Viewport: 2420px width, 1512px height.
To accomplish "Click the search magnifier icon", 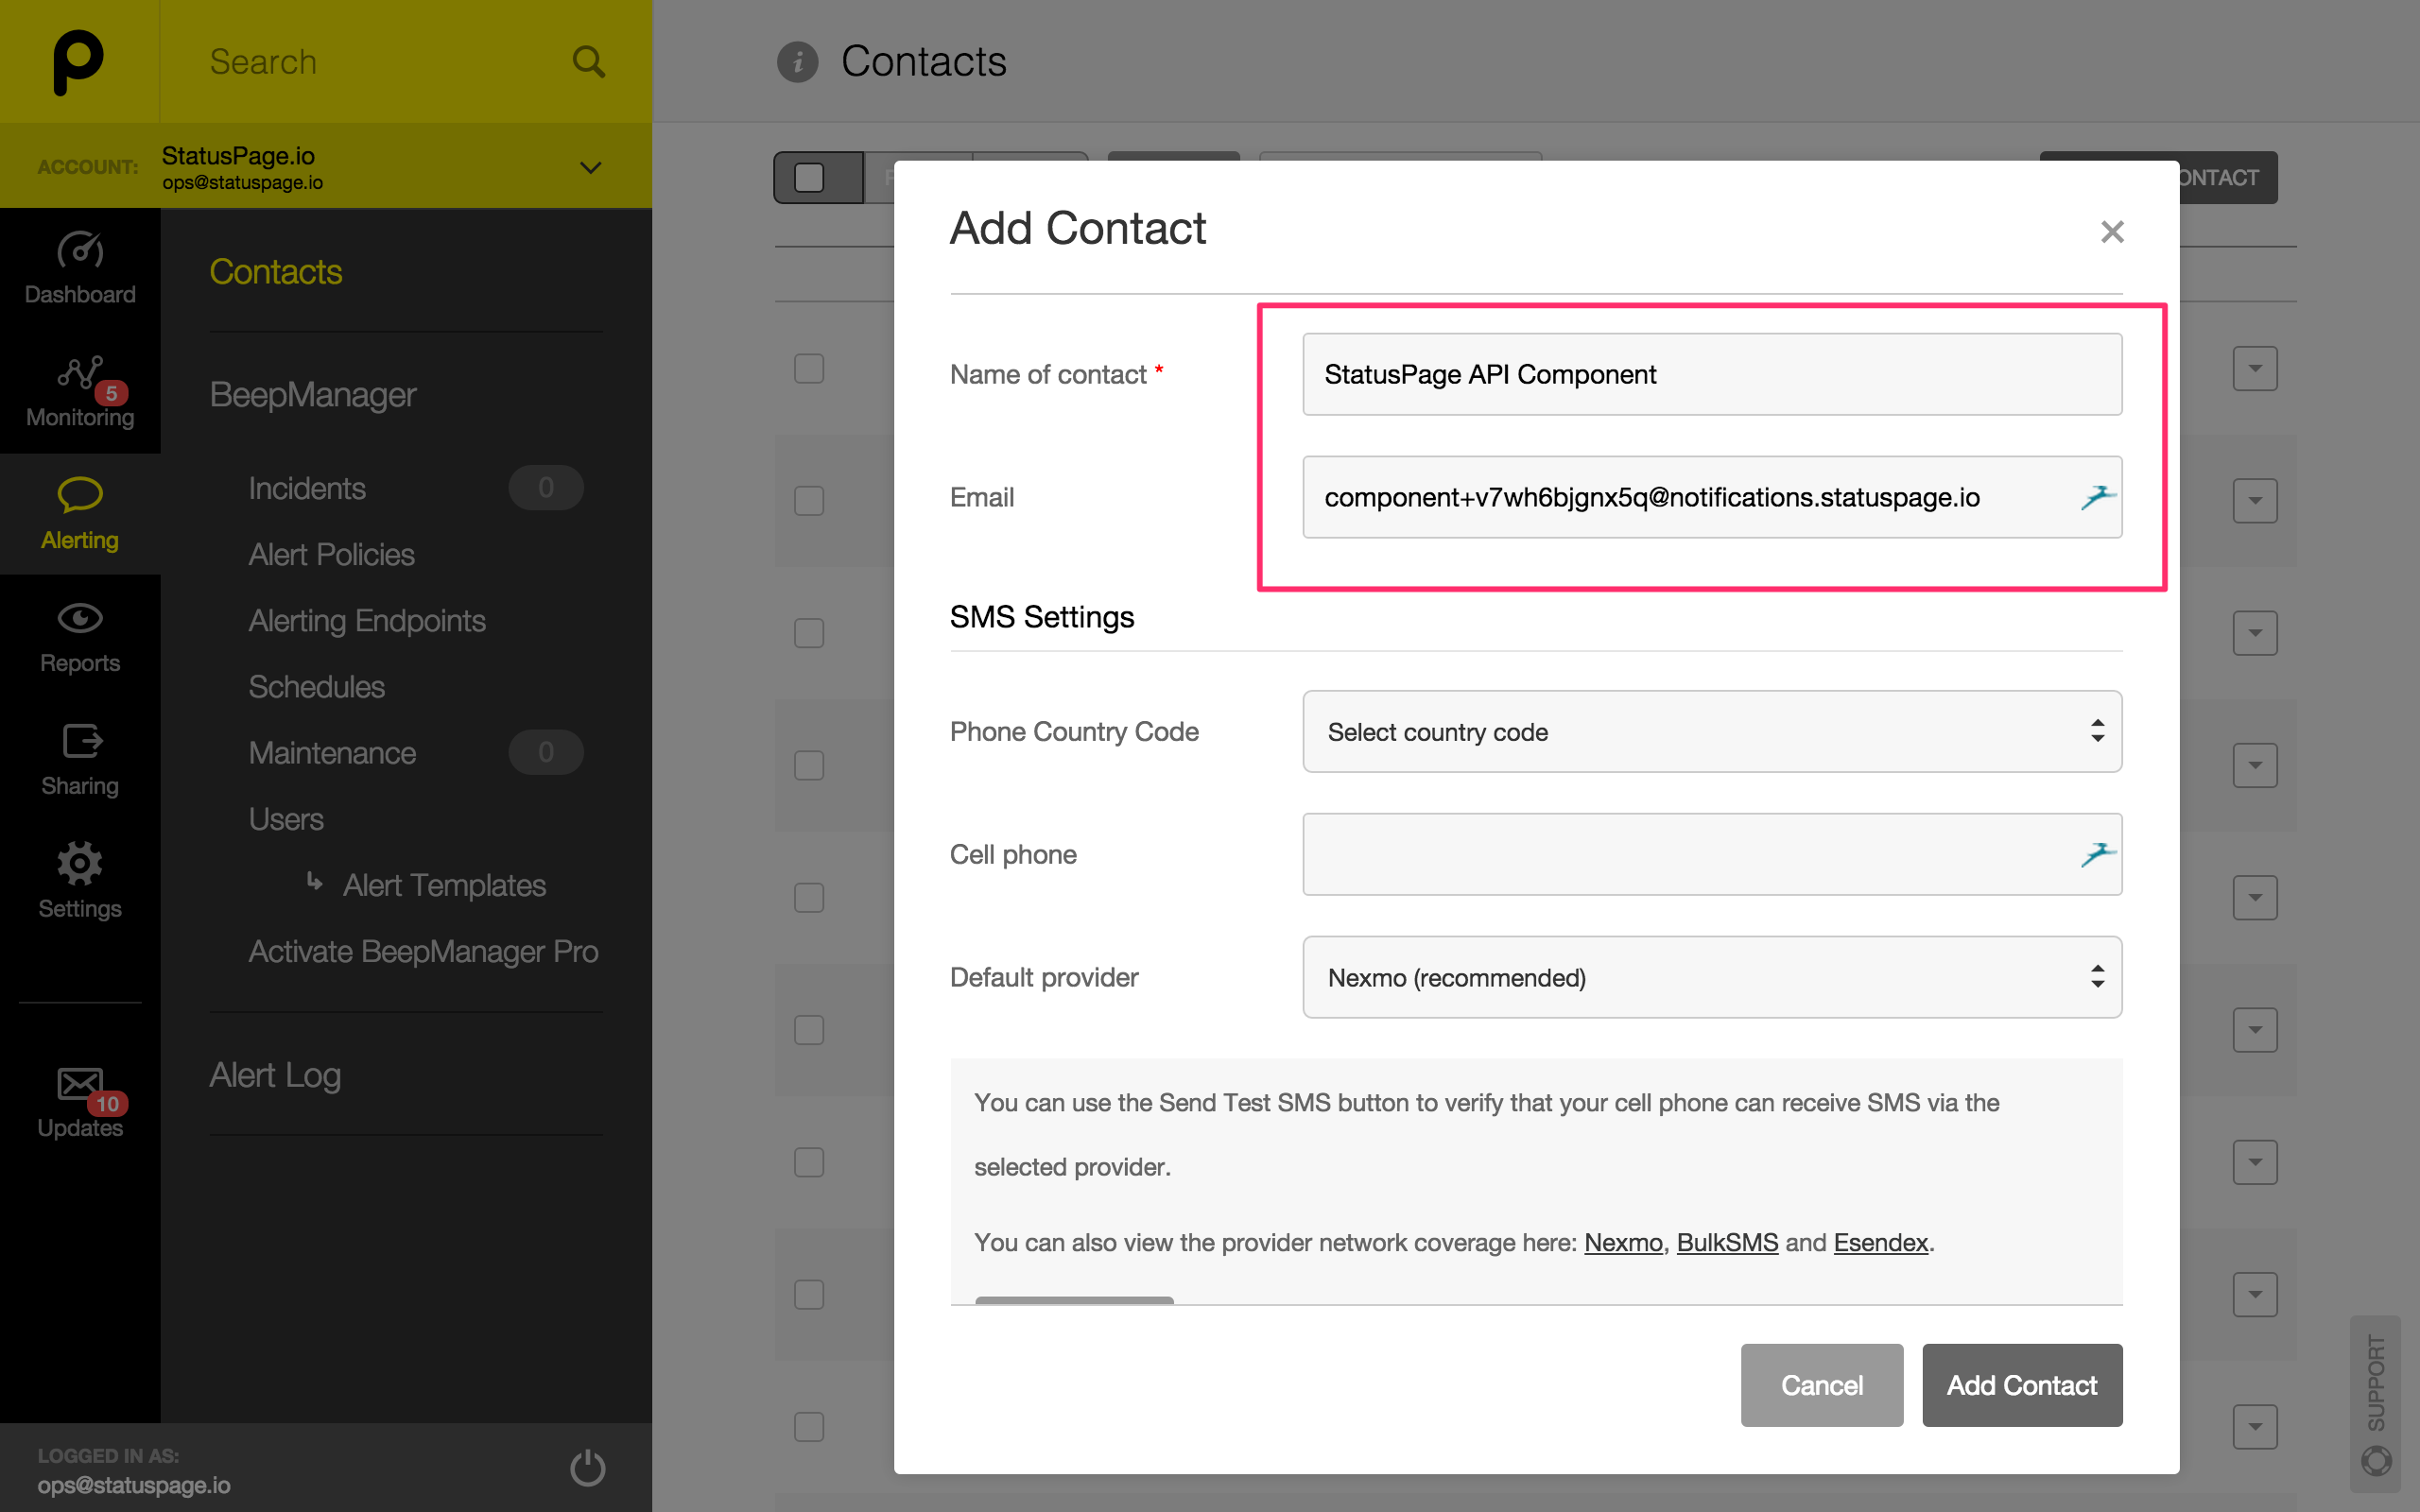I will 588,62.
